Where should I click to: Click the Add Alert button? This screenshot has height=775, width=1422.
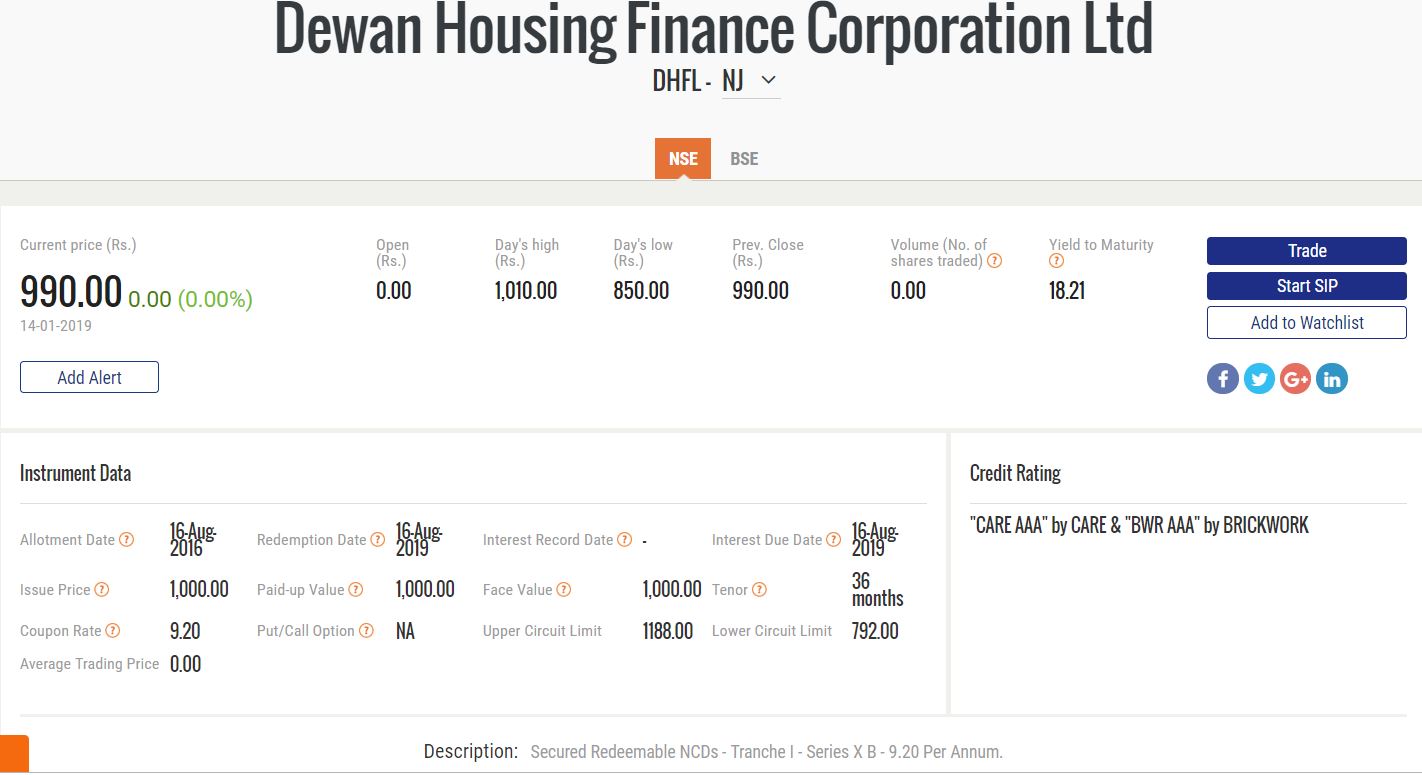(89, 377)
